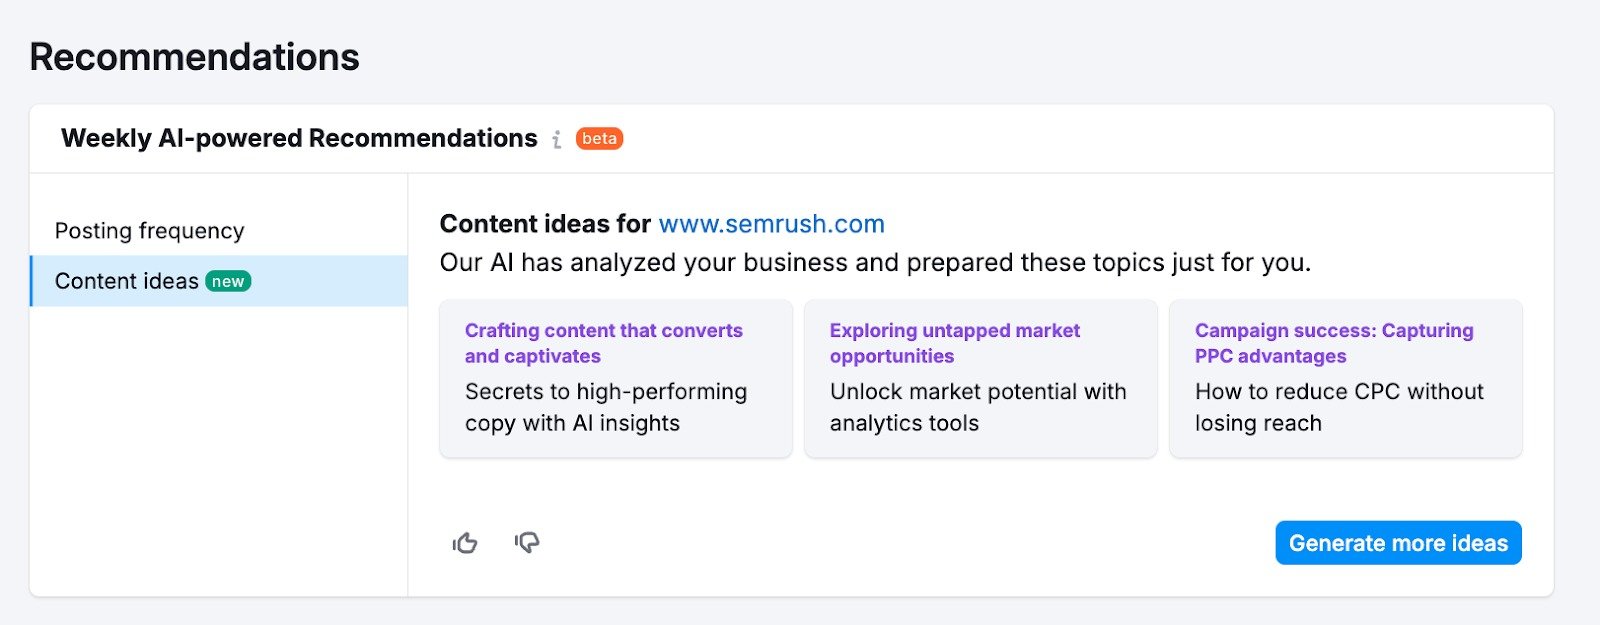Click the Weekly AI-powered Recommendations title
Viewport: 1600px width, 625px height.
tap(298, 138)
